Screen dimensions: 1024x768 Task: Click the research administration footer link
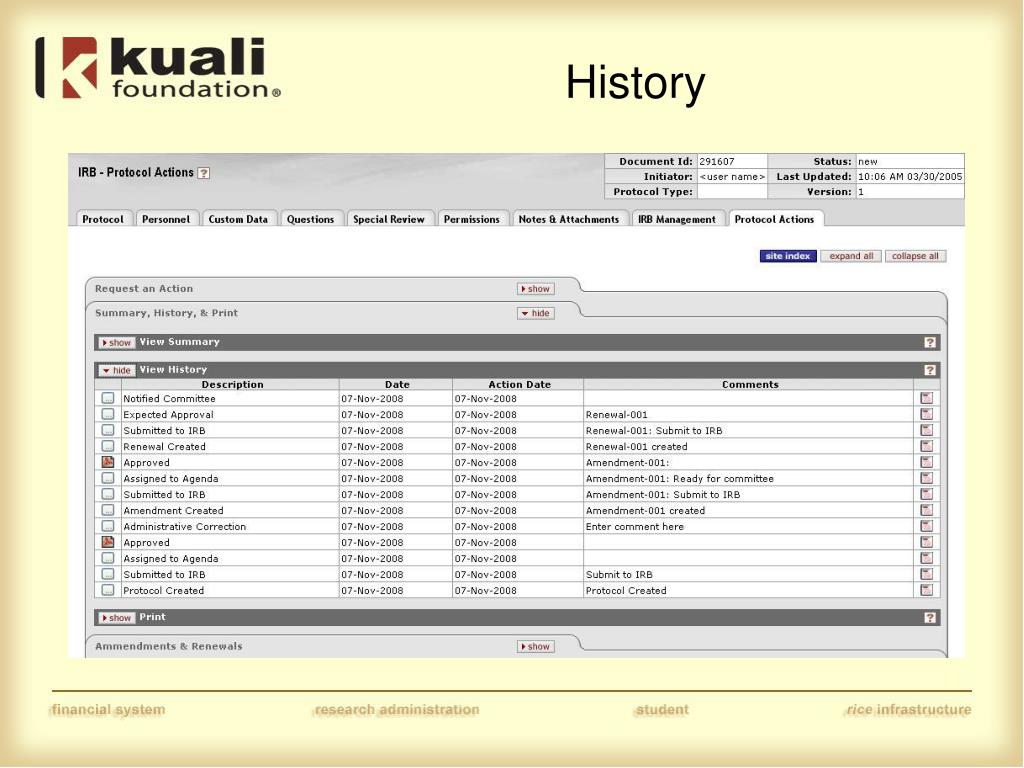pos(396,710)
